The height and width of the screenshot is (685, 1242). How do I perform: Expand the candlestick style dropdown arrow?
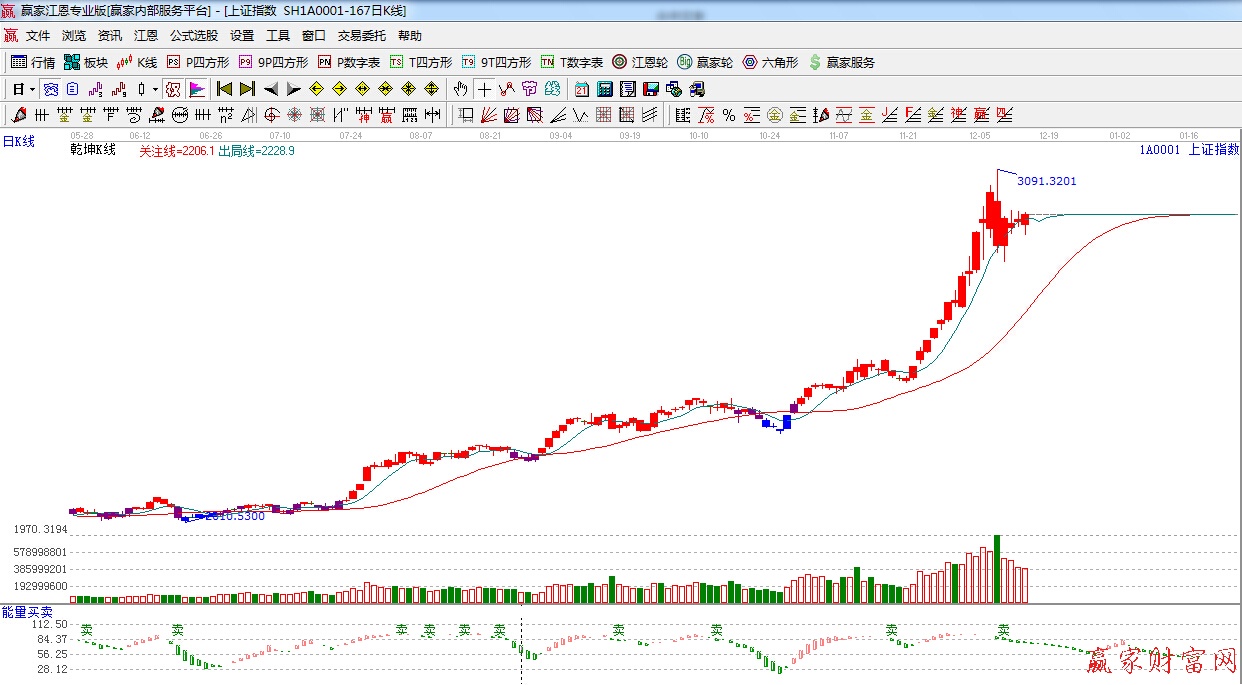[155, 89]
